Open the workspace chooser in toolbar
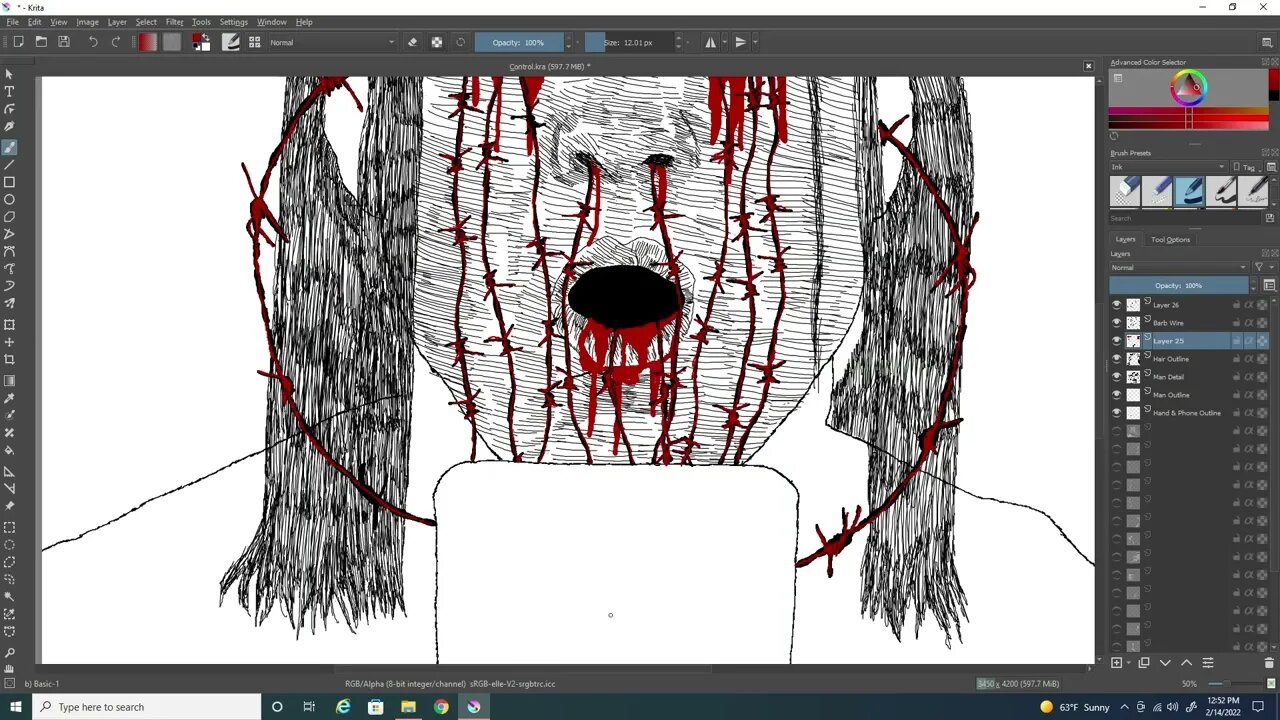 [1266, 42]
